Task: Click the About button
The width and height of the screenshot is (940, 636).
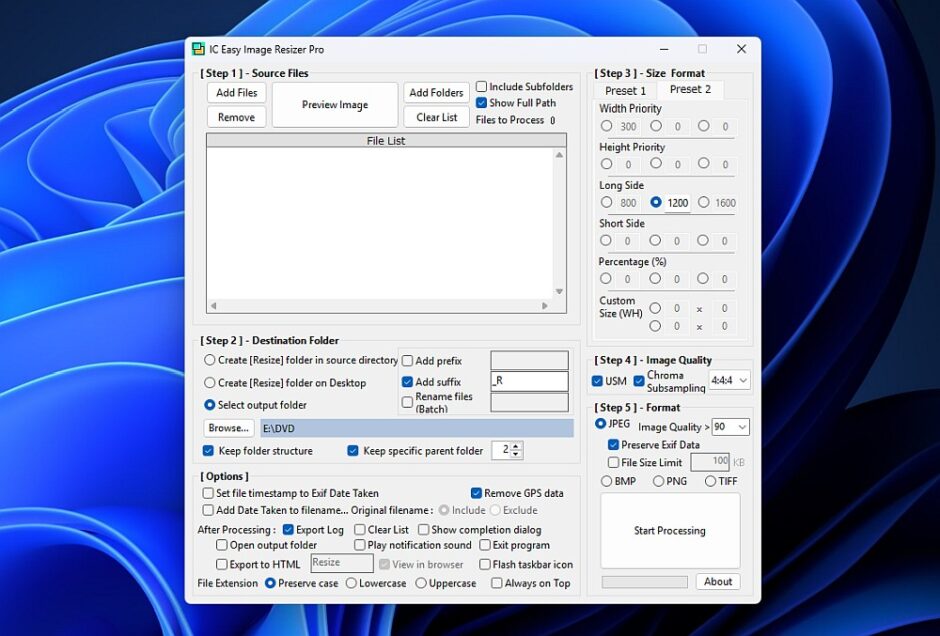Action: pyautogui.click(x=718, y=581)
